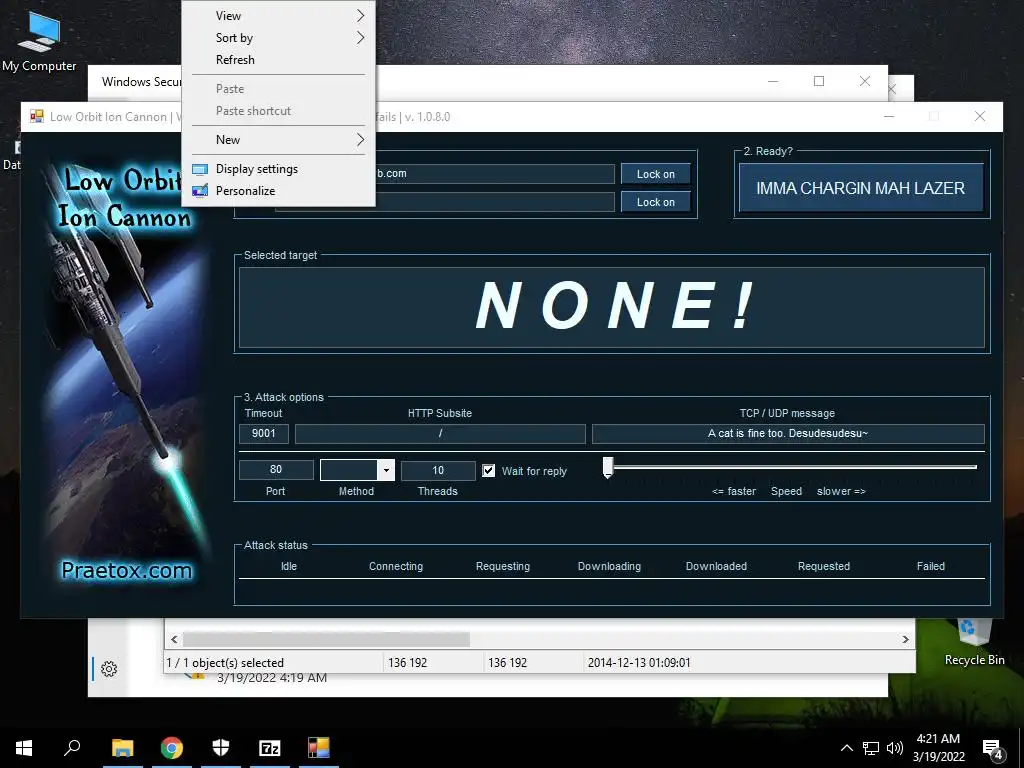Click the NONE! selected target display
1024x768 pixels.
612,308
